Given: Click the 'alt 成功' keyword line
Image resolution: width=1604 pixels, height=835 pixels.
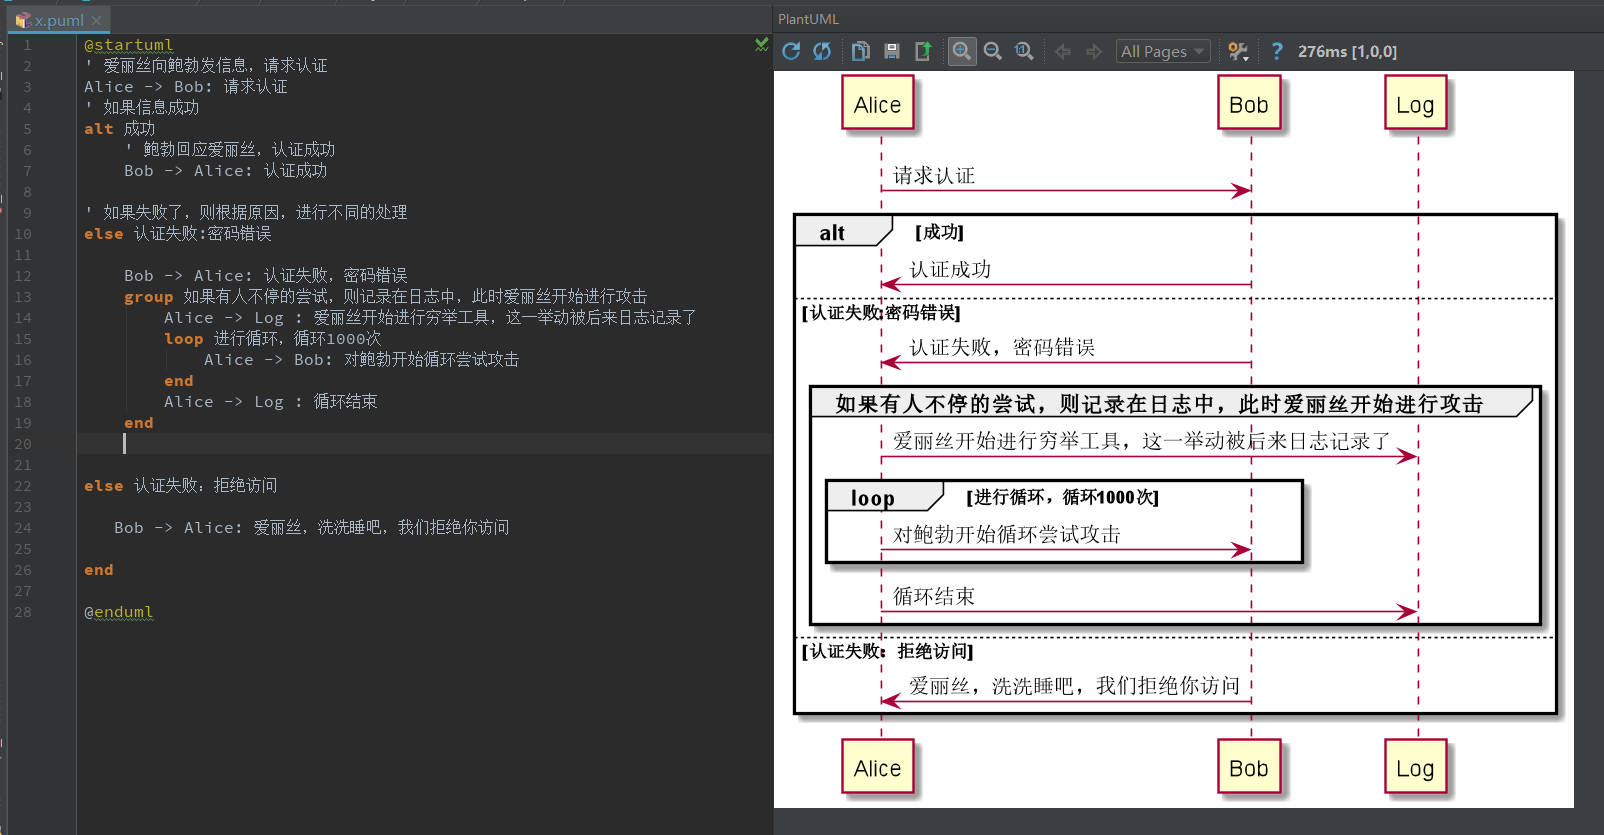Looking at the screenshot, I should [x=119, y=129].
